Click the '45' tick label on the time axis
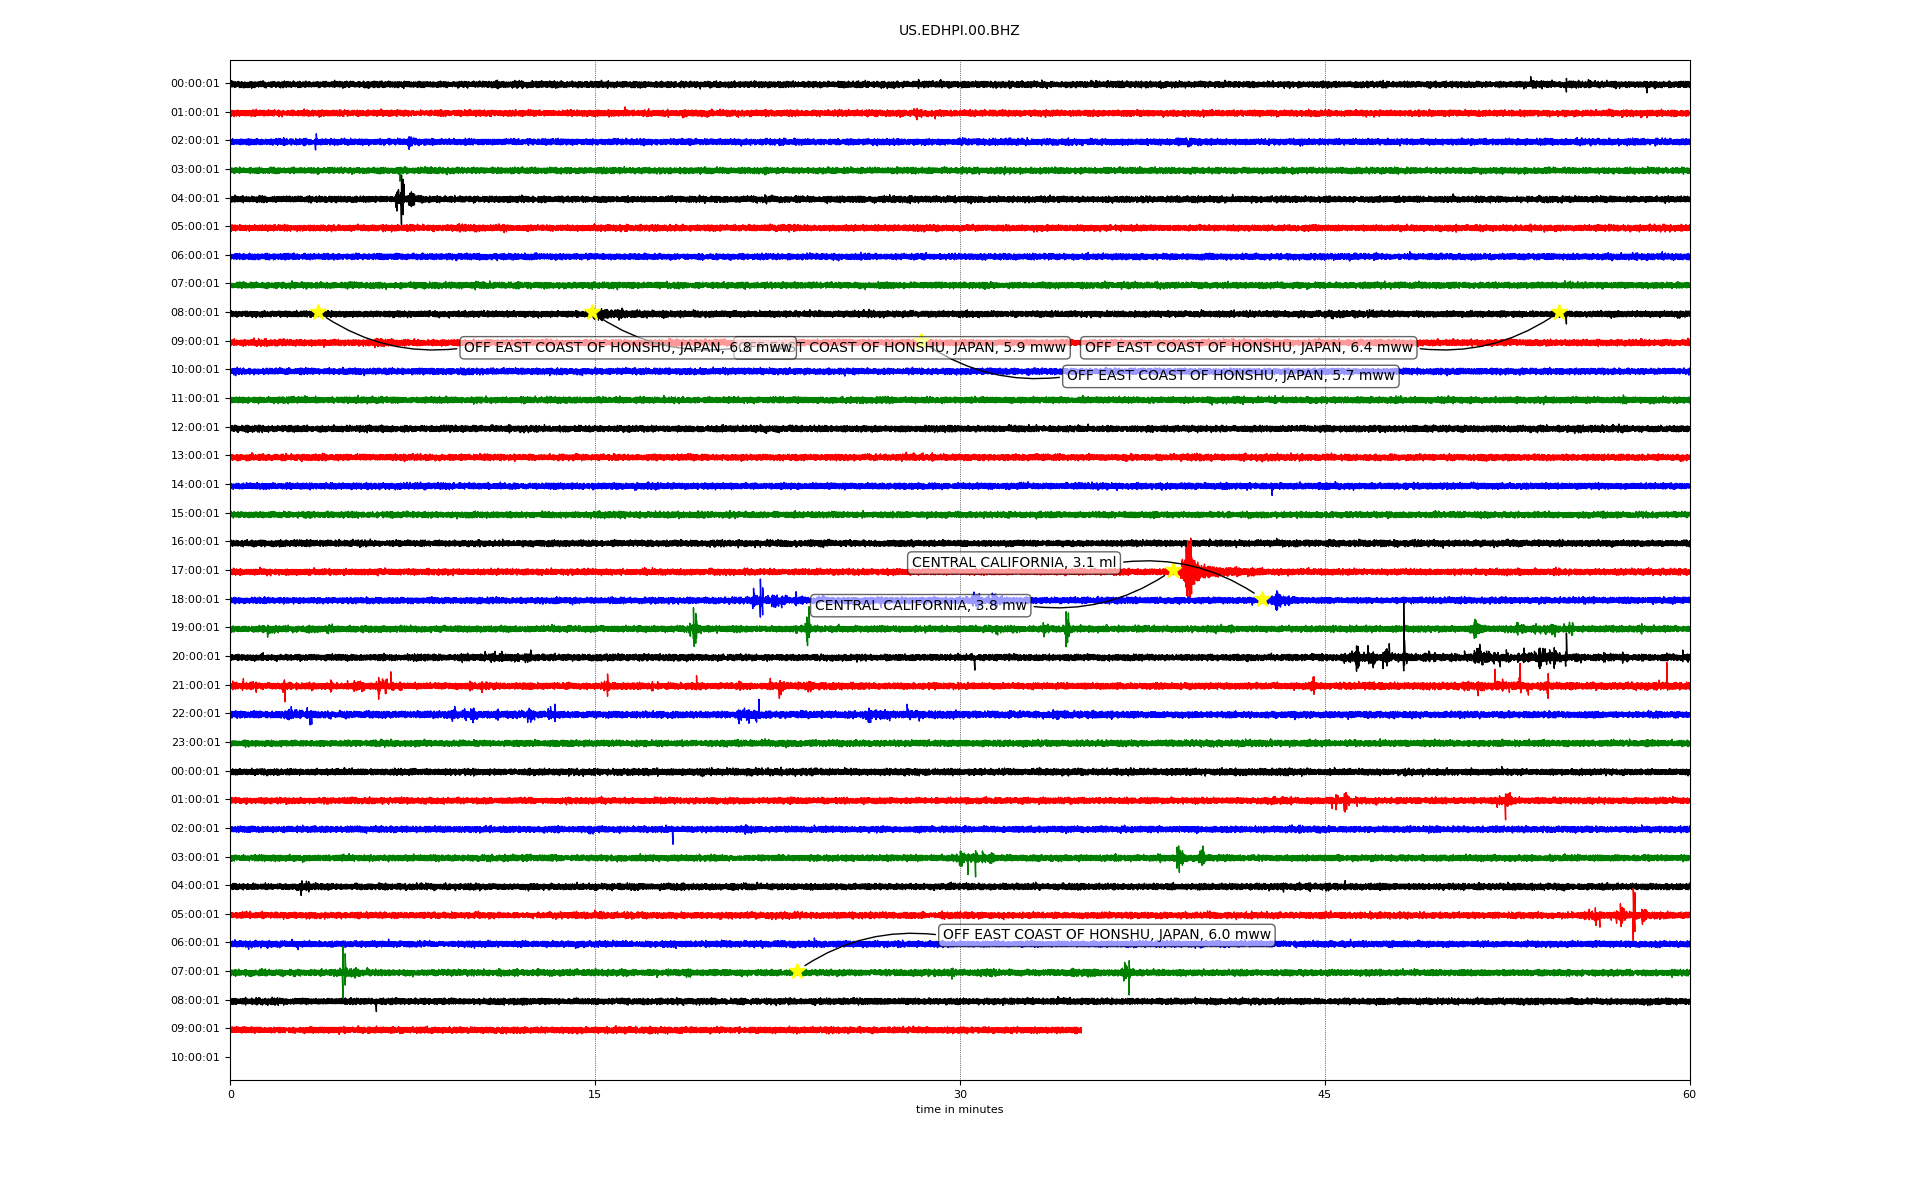 click(1324, 1094)
